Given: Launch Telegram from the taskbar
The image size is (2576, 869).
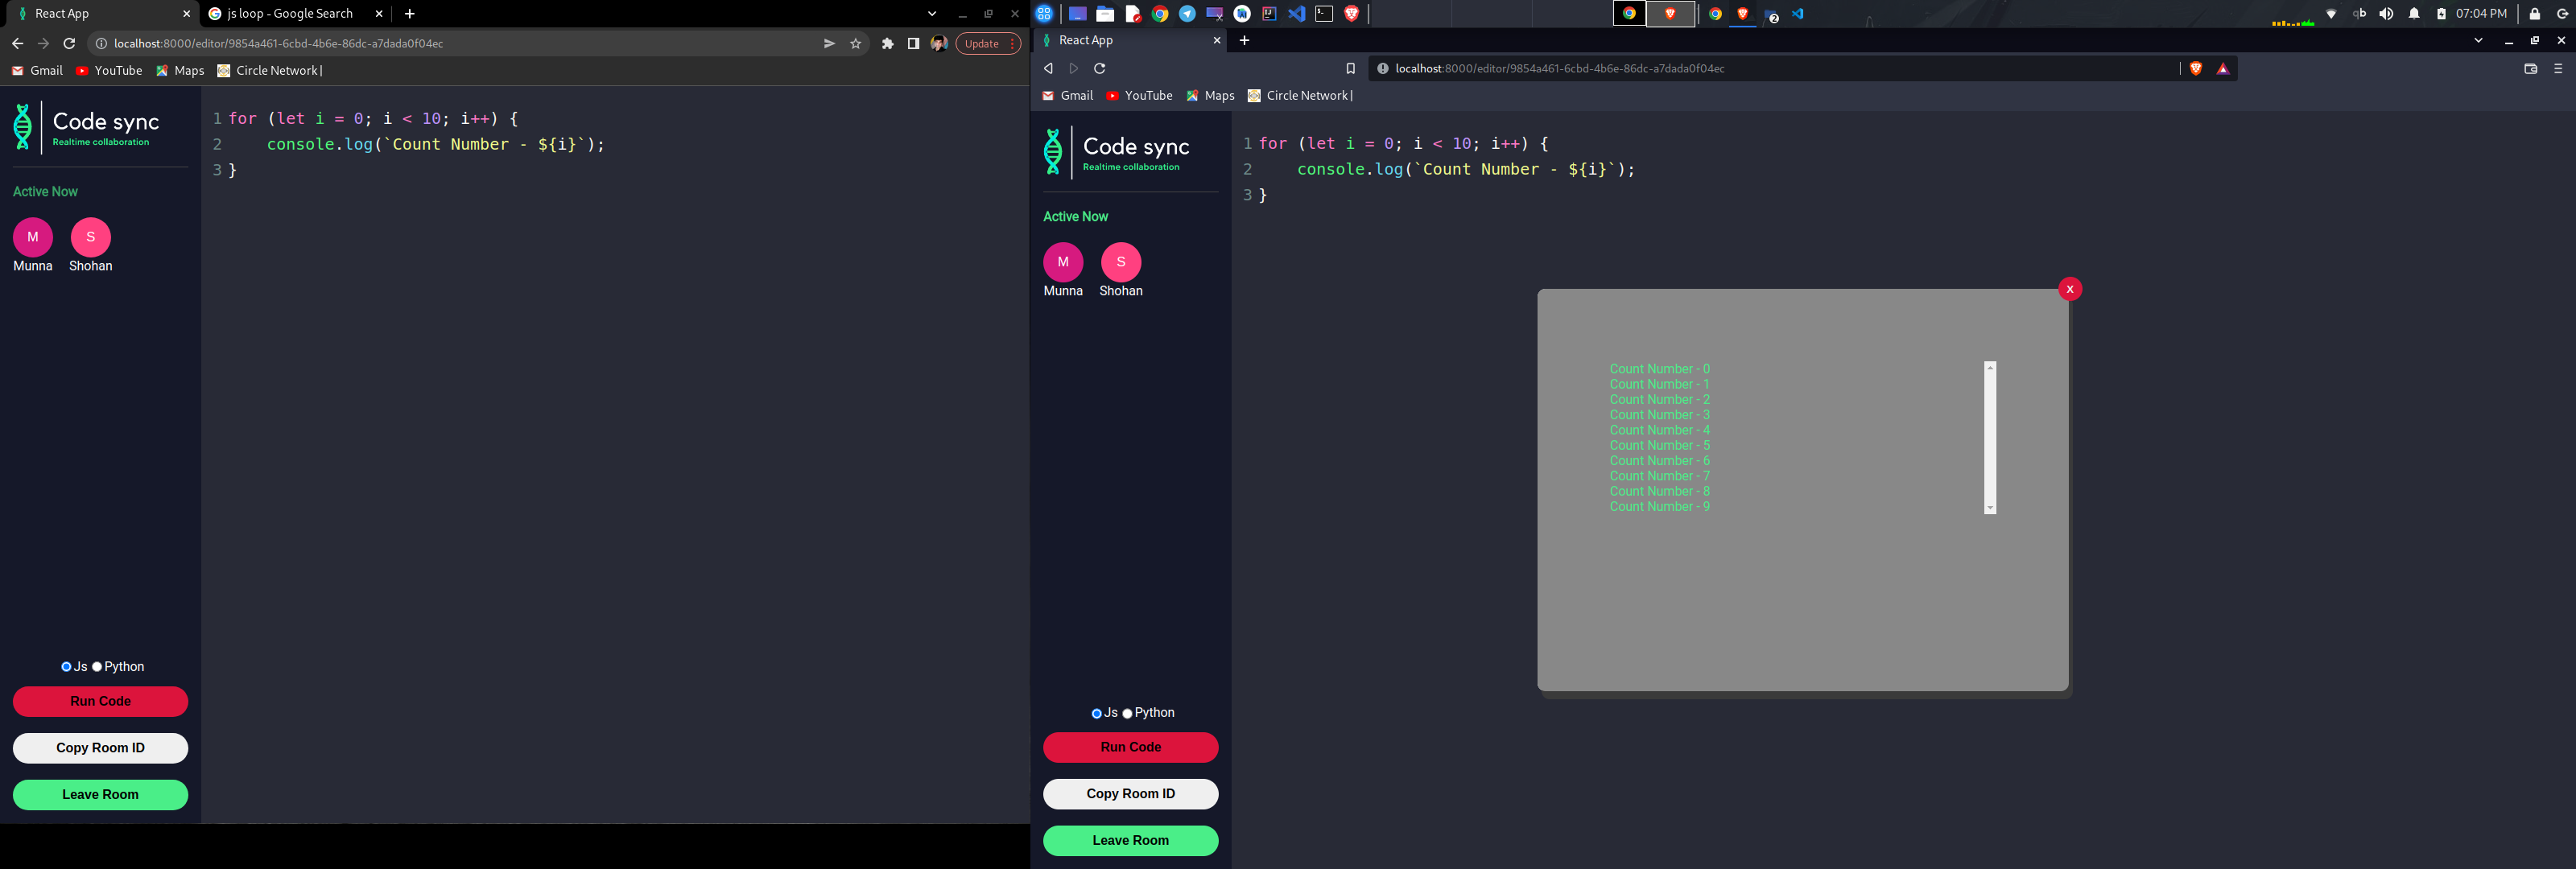Looking at the screenshot, I should [x=1189, y=14].
